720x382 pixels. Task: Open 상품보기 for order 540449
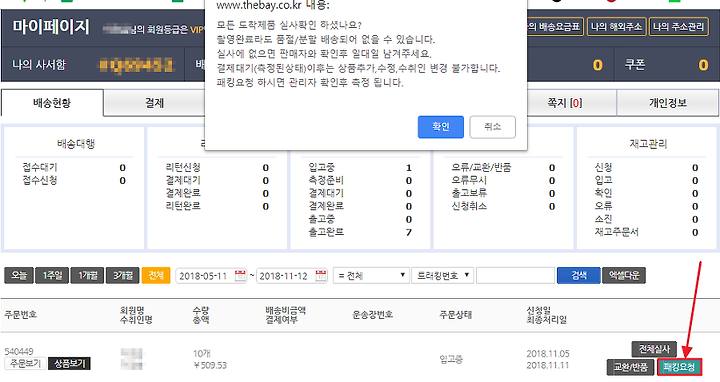70,364
